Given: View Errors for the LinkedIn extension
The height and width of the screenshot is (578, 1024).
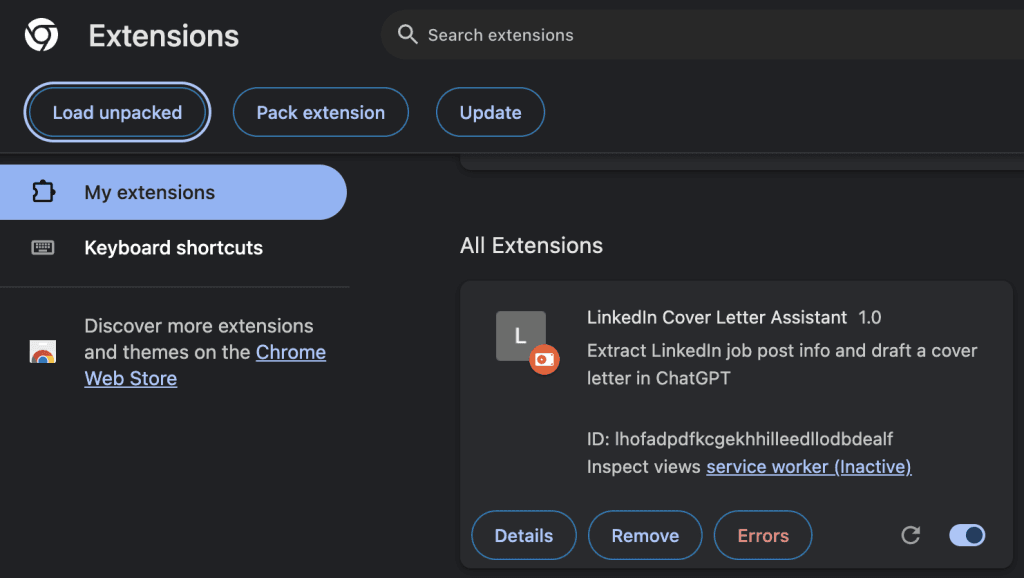Looking at the screenshot, I should [x=763, y=535].
